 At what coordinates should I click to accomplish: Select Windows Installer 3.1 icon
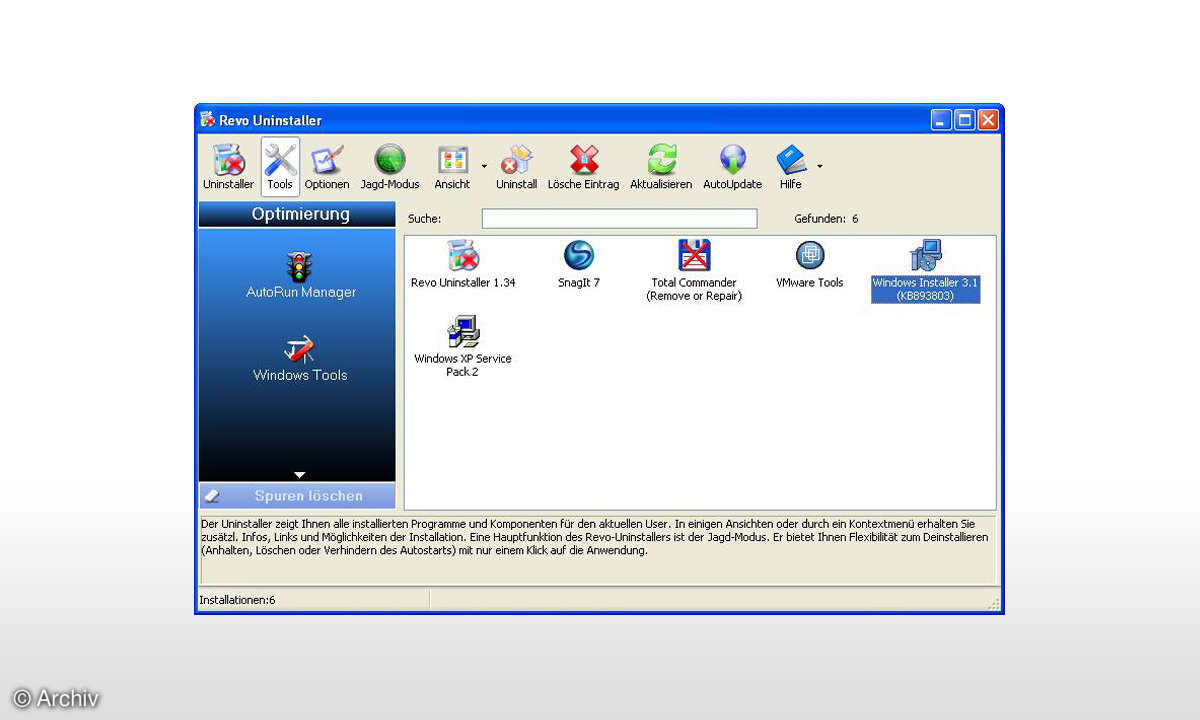[925, 256]
